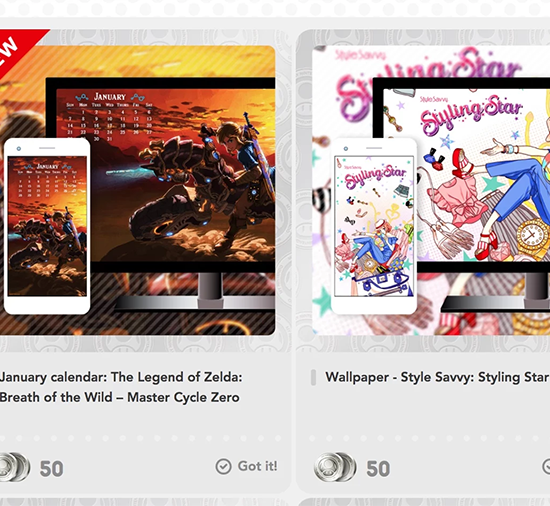Open the Zelda January calendar reward image

click(x=137, y=190)
